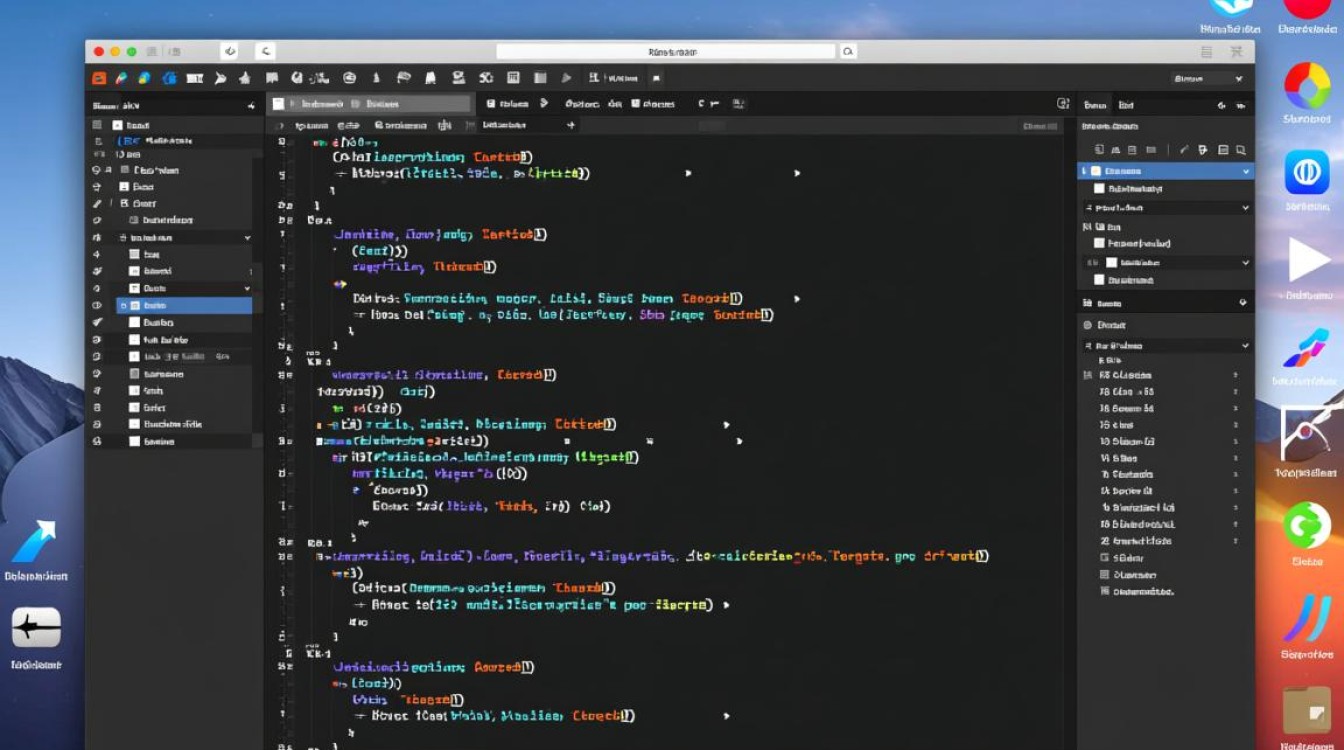Click the gray play arrow in the top toolbar

[566, 78]
